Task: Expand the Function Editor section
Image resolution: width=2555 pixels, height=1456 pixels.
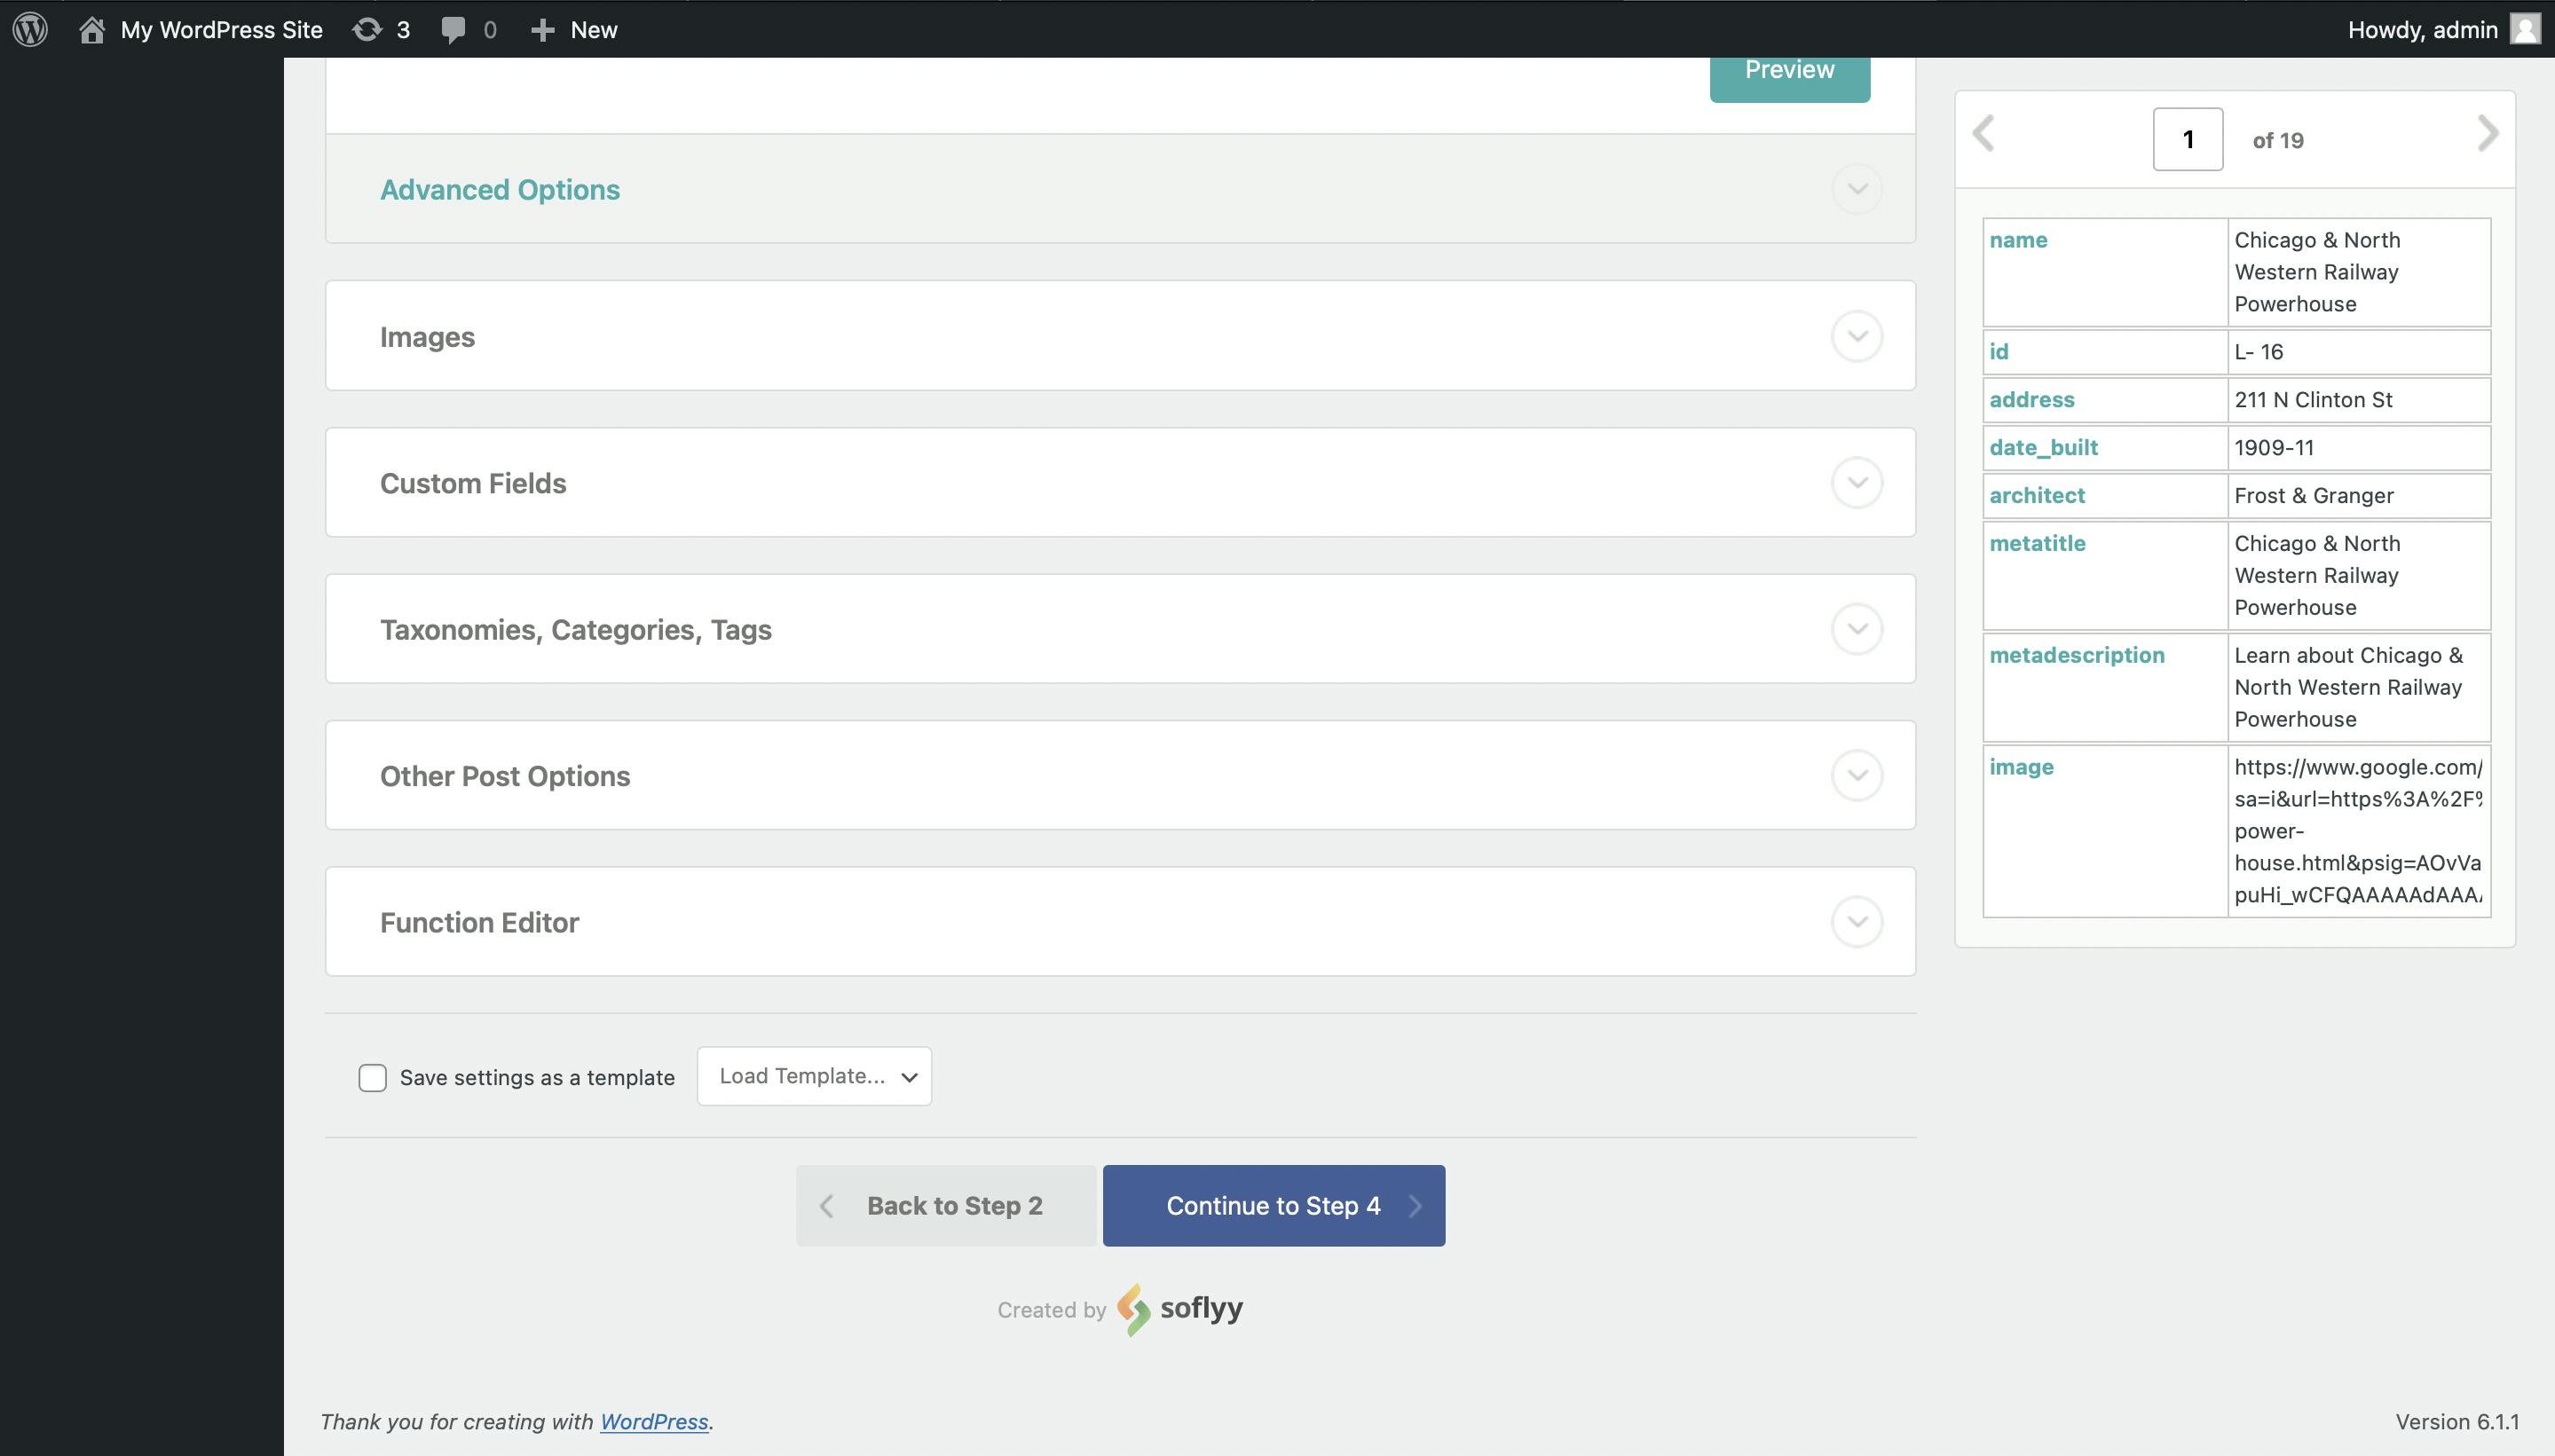Action: click(x=1855, y=919)
